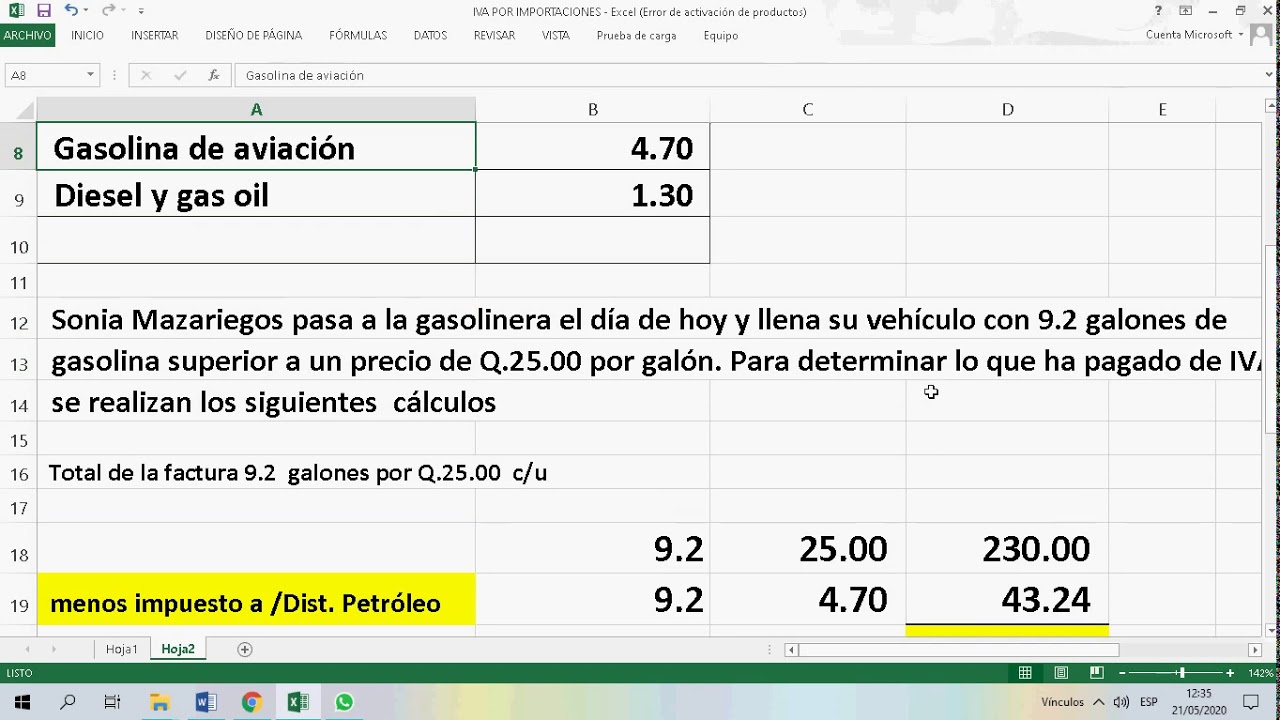This screenshot has width=1280, height=720.
Task: Open the FÓRMULAS ribbon tab
Action: tap(358, 35)
